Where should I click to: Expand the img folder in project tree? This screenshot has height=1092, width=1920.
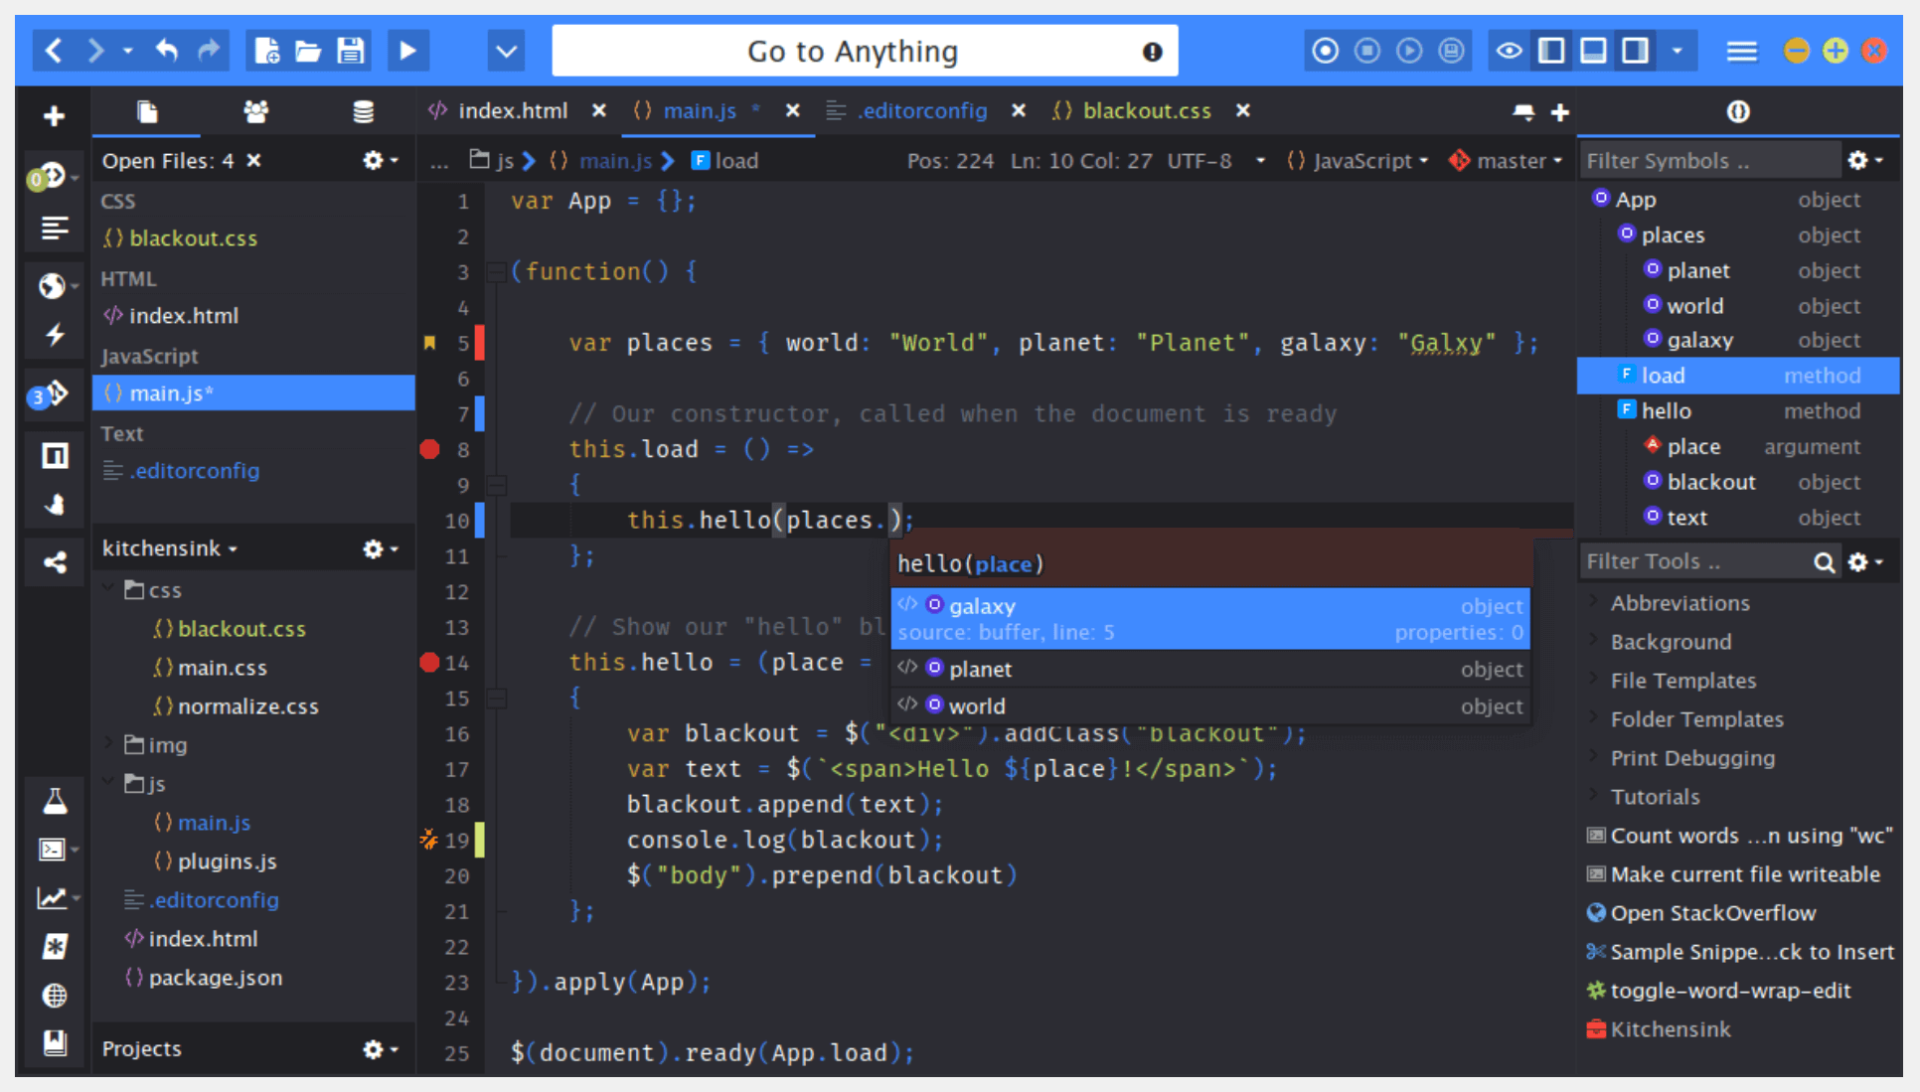(x=109, y=745)
